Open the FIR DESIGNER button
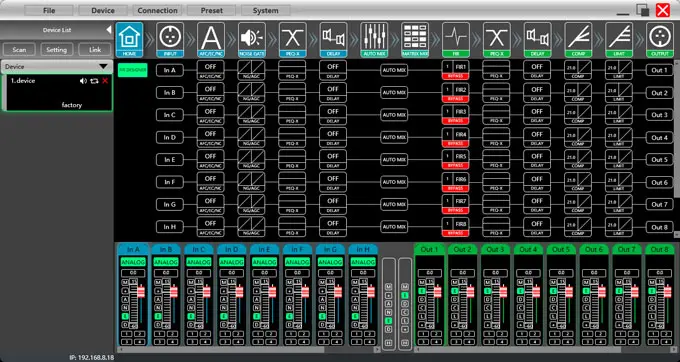The image size is (680, 362). pos(133,70)
